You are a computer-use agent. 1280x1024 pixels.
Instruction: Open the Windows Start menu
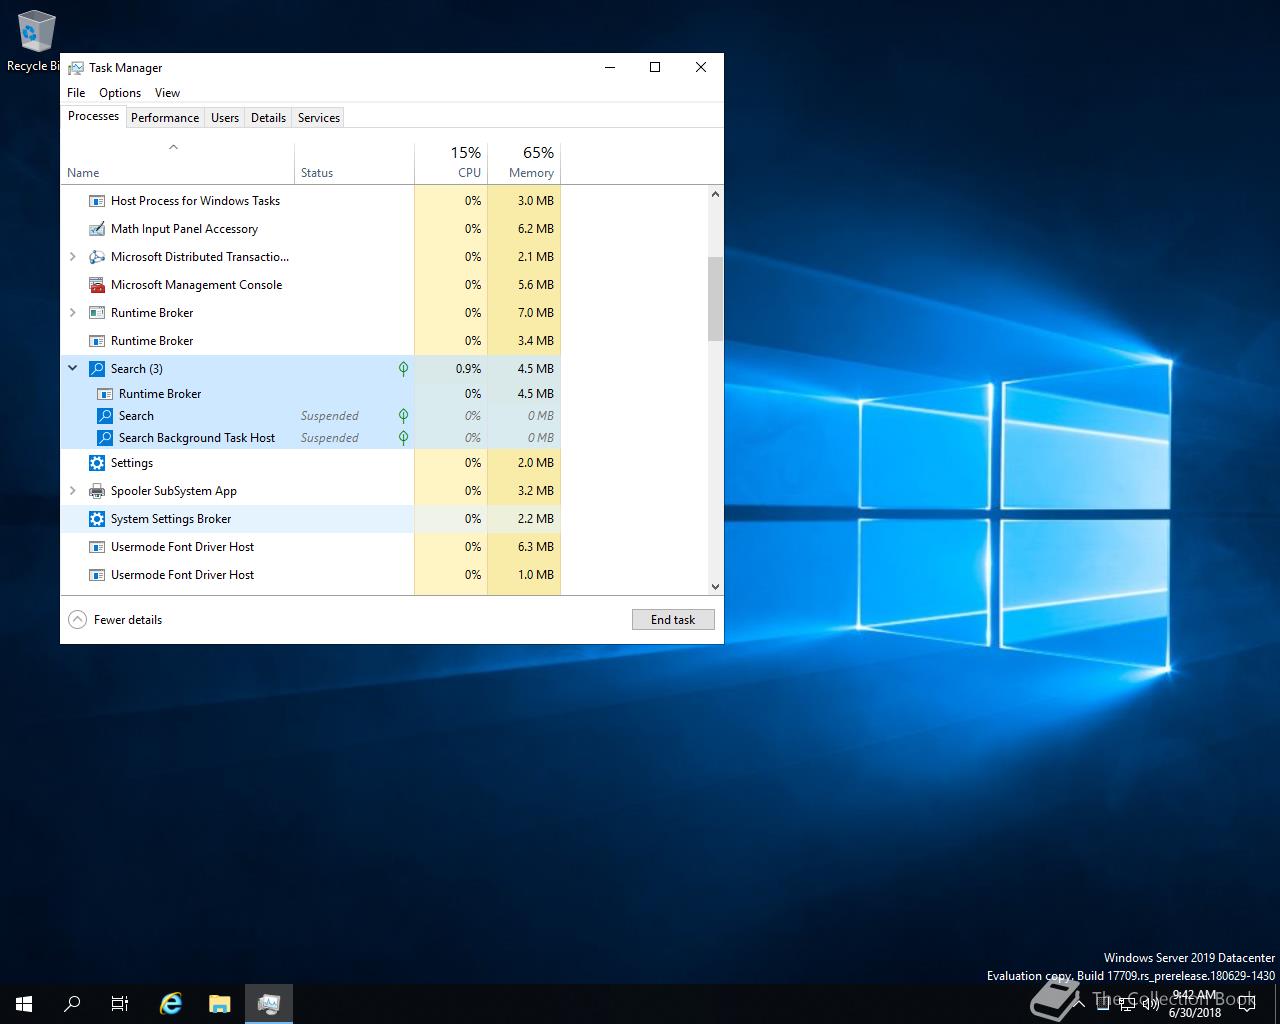tap(24, 1004)
